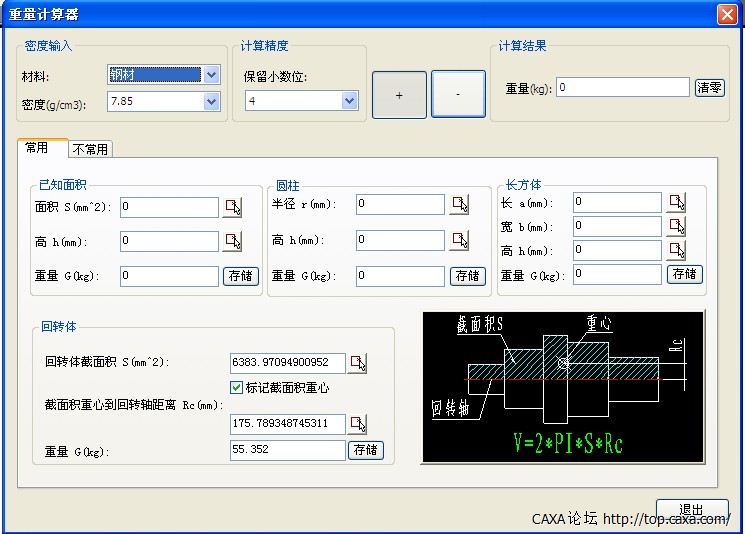Image resolution: width=745 pixels, height=534 pixels.
Task: Click the pick icon beside 面积 S field
Action: (233, 207)
